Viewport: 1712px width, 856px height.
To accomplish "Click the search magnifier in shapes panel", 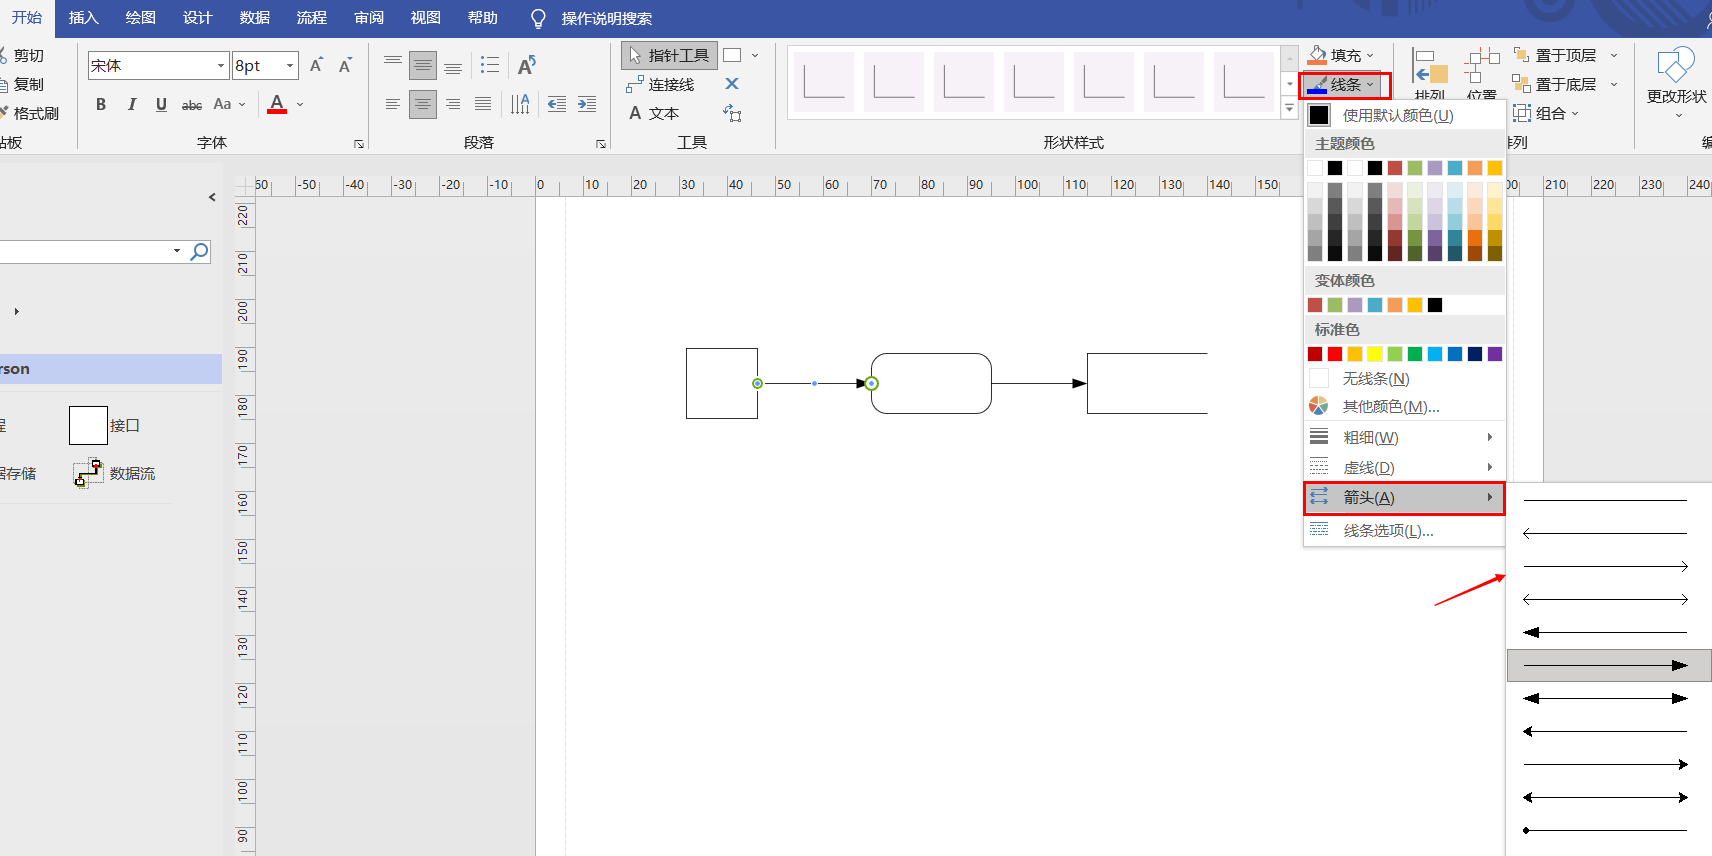I will click(200, 251).
